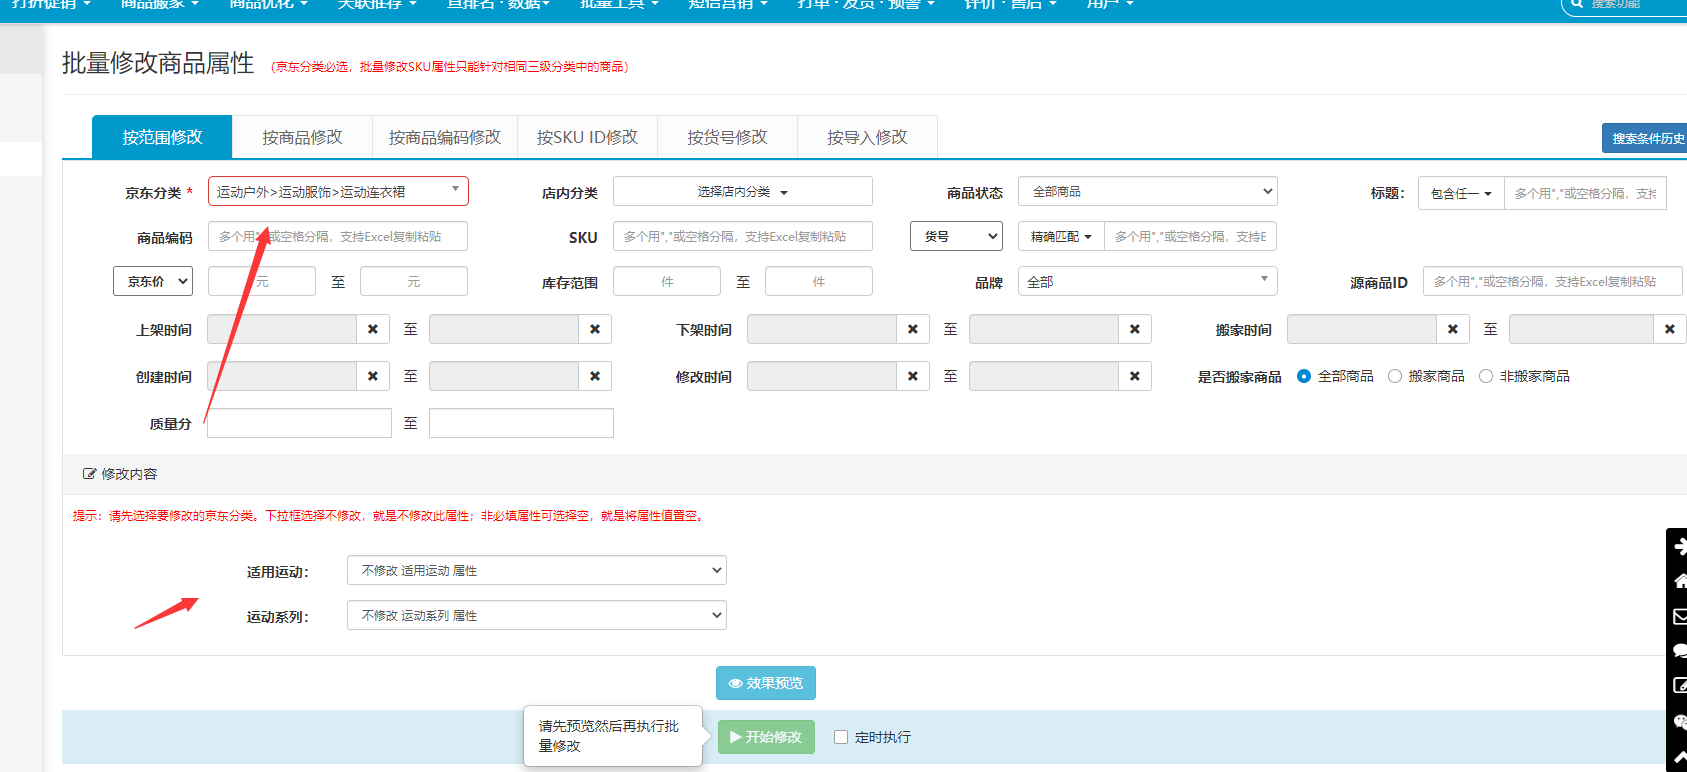Viewport: 1687px width, 772px height.
Task: Open the 京东分类 category selector
Action: coord(338,191)
